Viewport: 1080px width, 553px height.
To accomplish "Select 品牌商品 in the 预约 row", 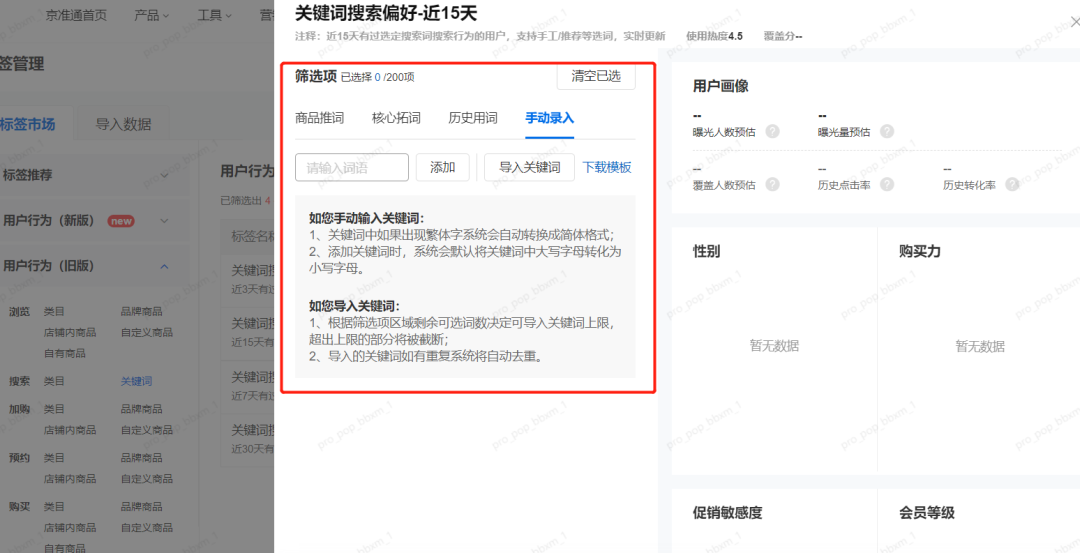I will pos(142,458).
